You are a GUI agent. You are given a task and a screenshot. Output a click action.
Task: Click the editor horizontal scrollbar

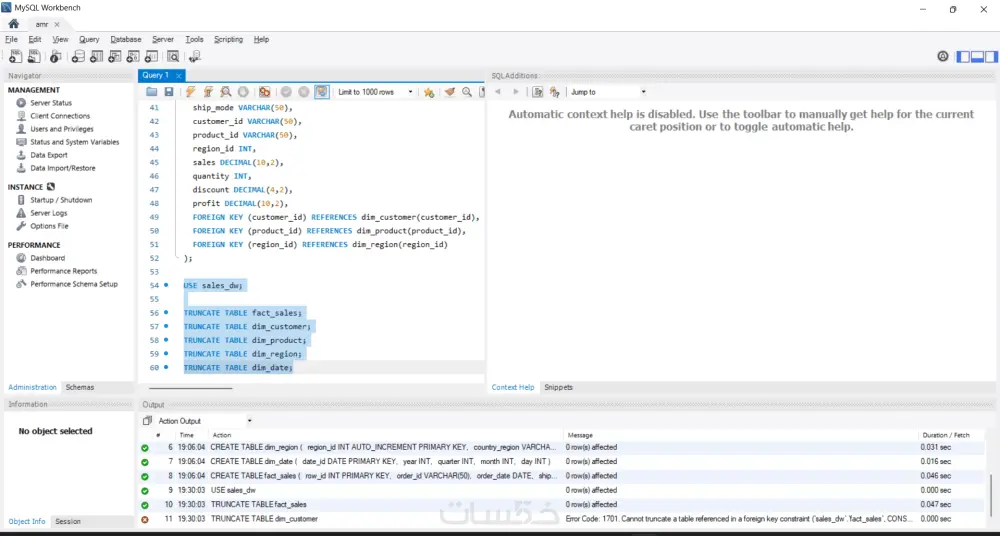pyautogui.click(x=191, y=387)
